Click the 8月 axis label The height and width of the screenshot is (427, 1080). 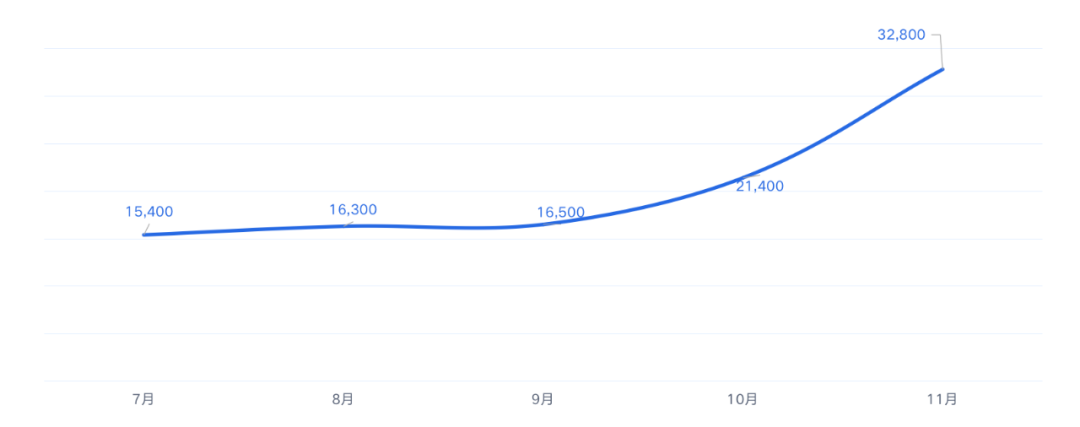click(343, 399)
